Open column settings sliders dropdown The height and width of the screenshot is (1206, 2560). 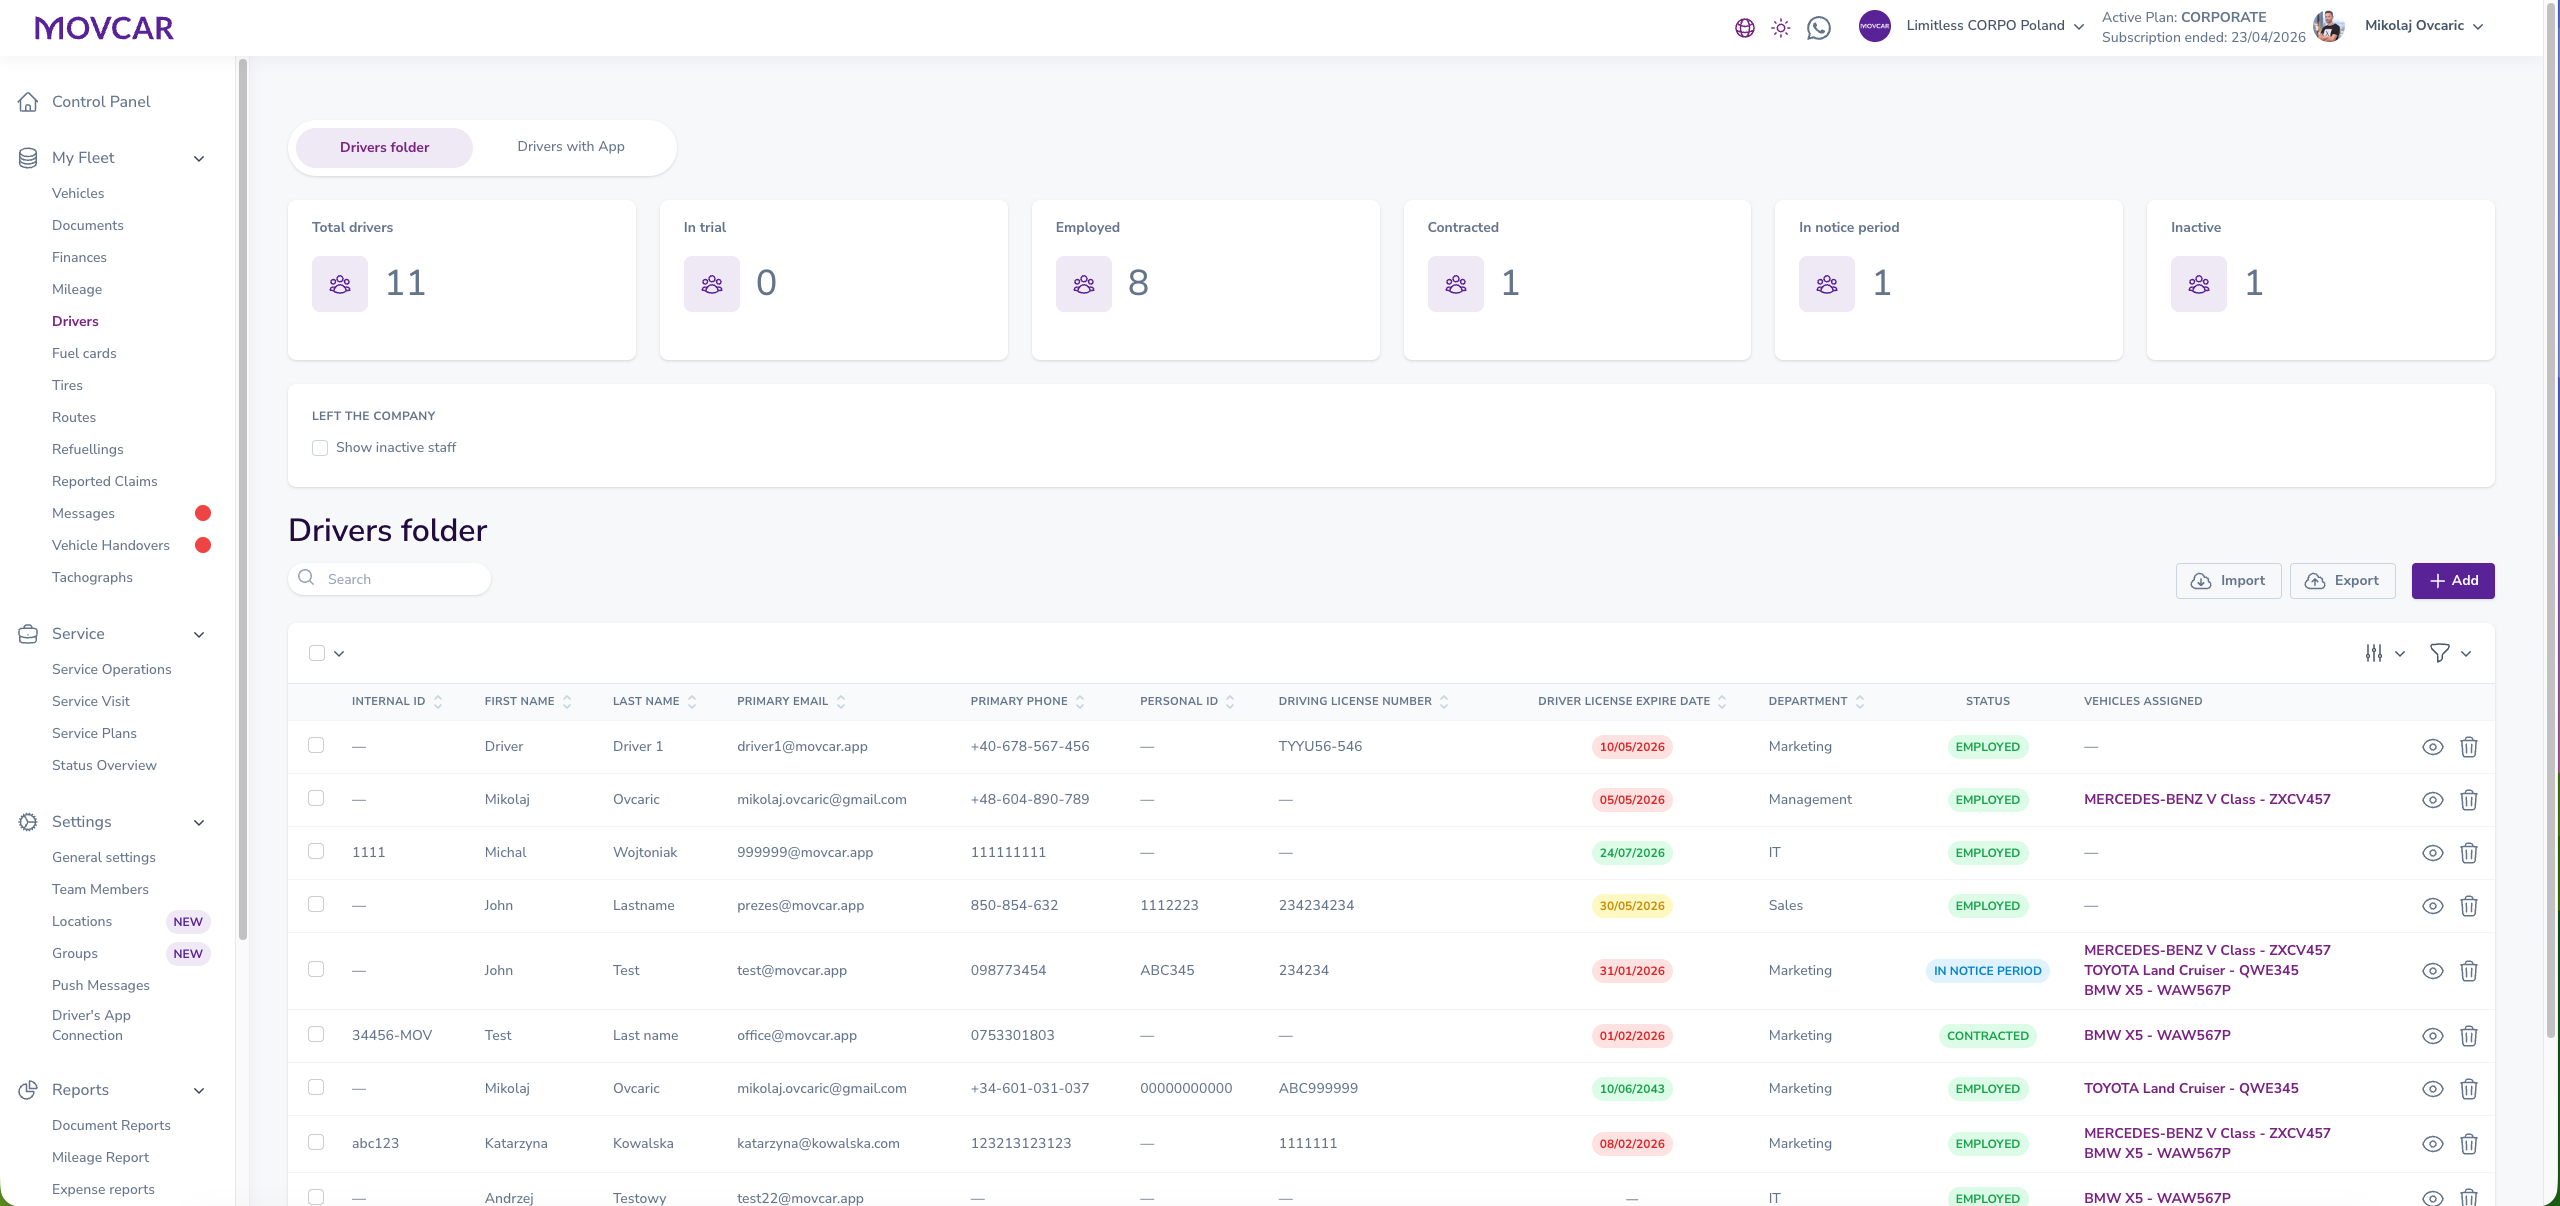(2385, 653)
